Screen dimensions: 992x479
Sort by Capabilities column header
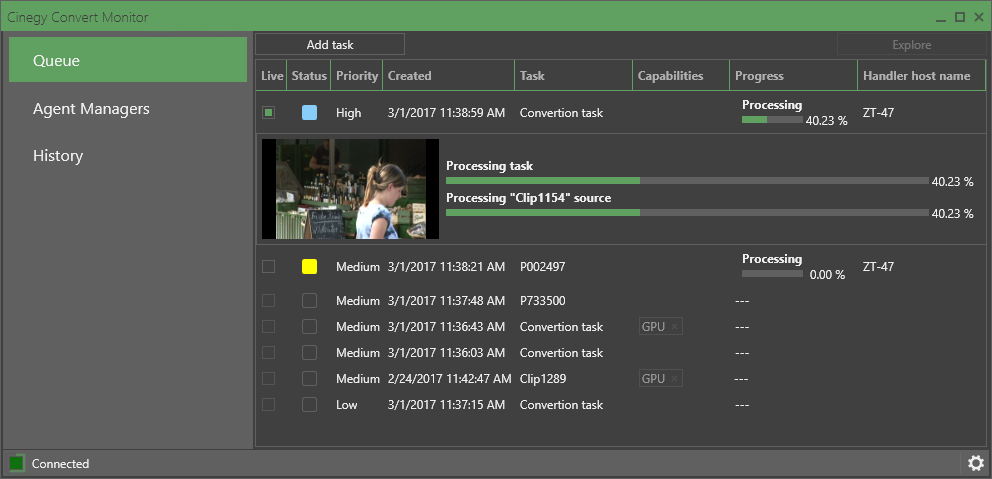pyautogui.click(x=681, y=75)
